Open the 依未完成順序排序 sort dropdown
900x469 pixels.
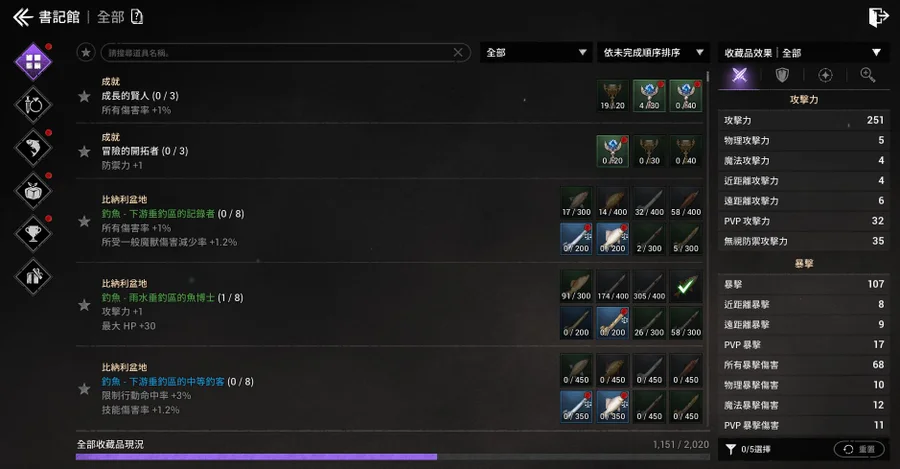[653, 53]
